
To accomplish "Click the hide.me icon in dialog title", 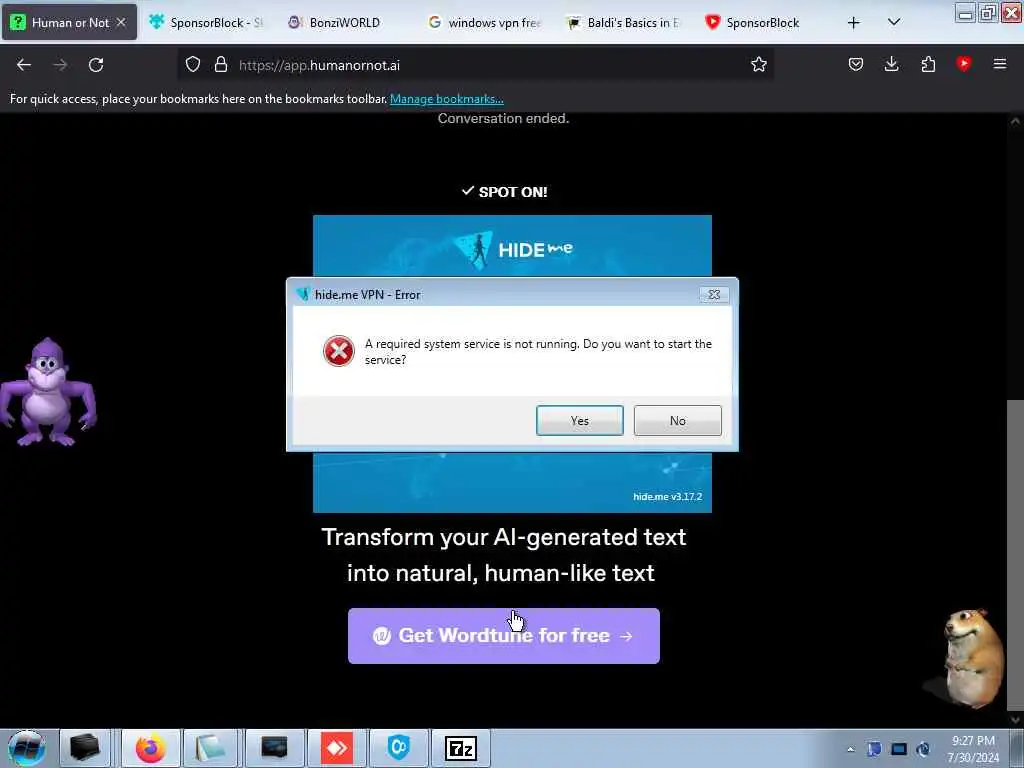I will 302,295.
